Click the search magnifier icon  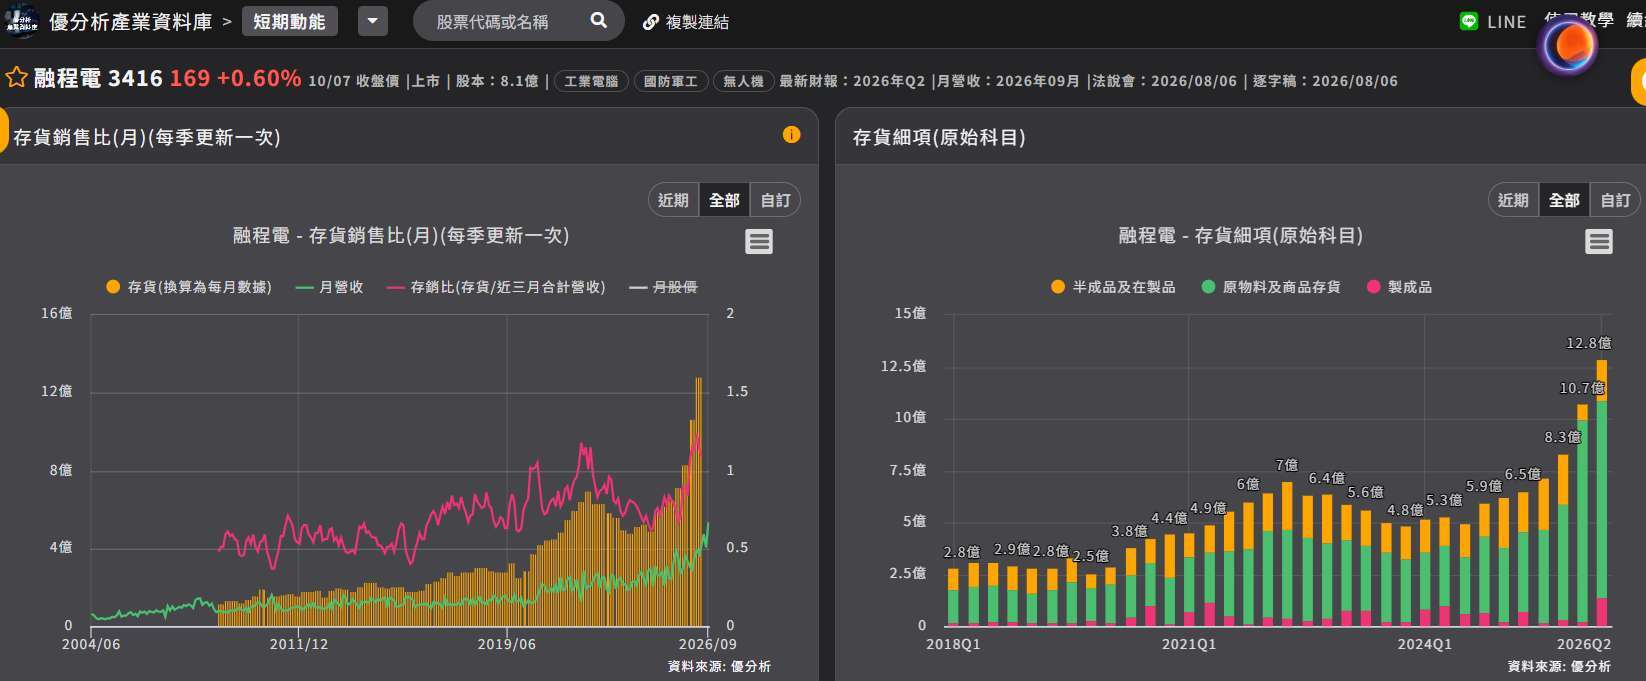pyautogui.click(x=598, y=20)
